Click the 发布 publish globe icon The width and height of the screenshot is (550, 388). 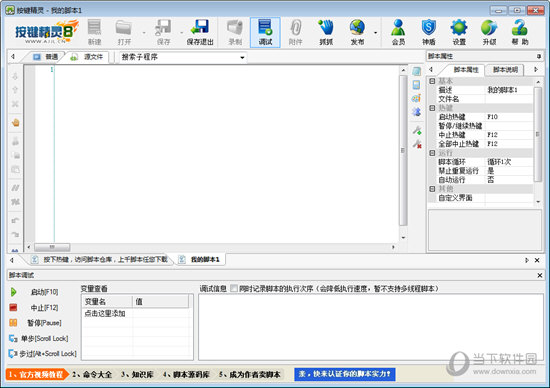(357, 32)
